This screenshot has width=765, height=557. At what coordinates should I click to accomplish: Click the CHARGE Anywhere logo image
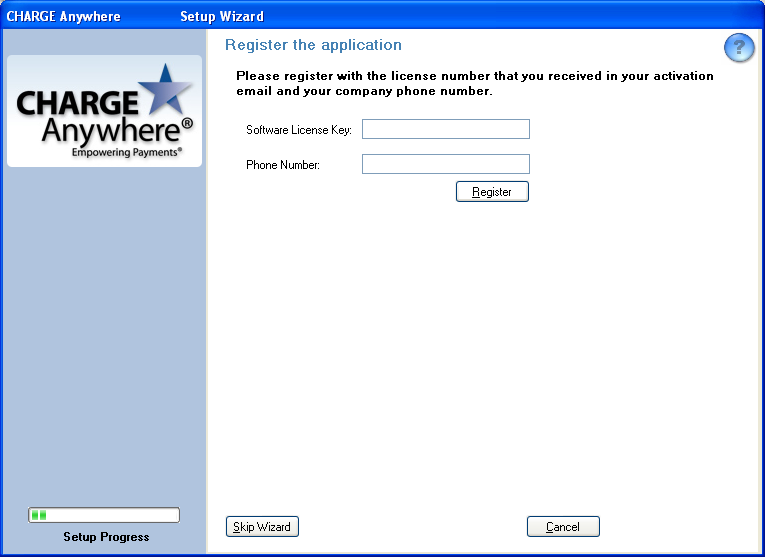104,111
